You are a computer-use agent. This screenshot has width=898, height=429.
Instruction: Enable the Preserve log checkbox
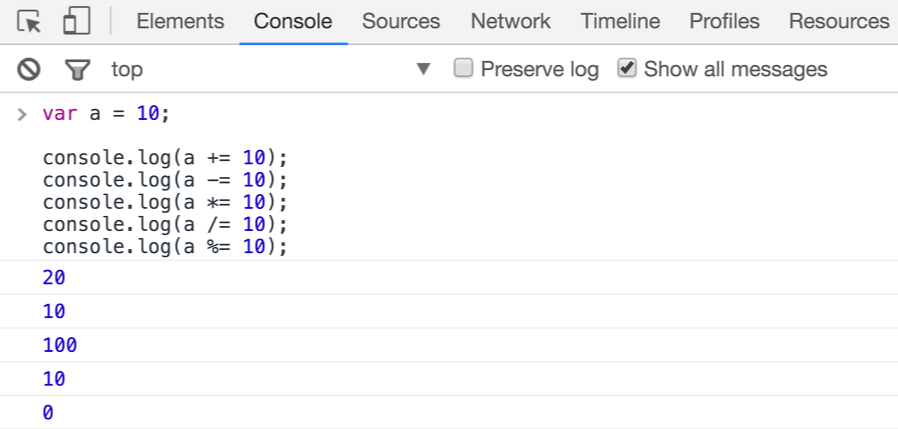pos(463,69)
